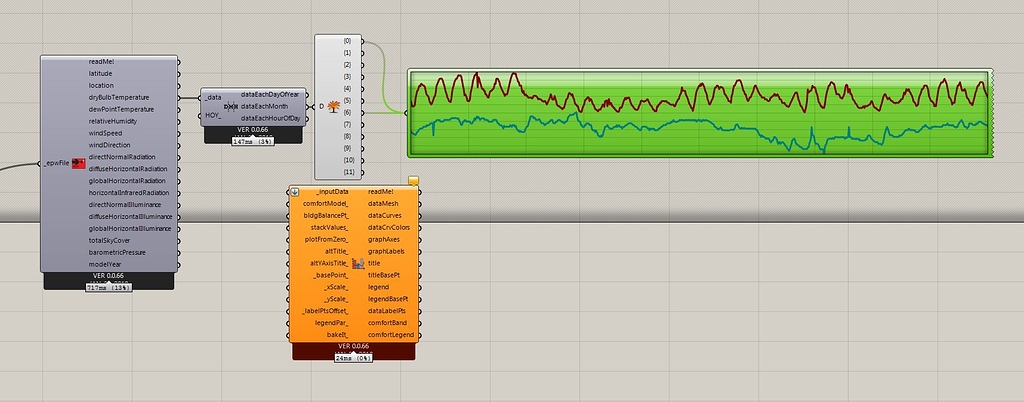The image size is (1024, 402).
Task: Click the bakeIt_ input
Action: (x=338, y=335)
